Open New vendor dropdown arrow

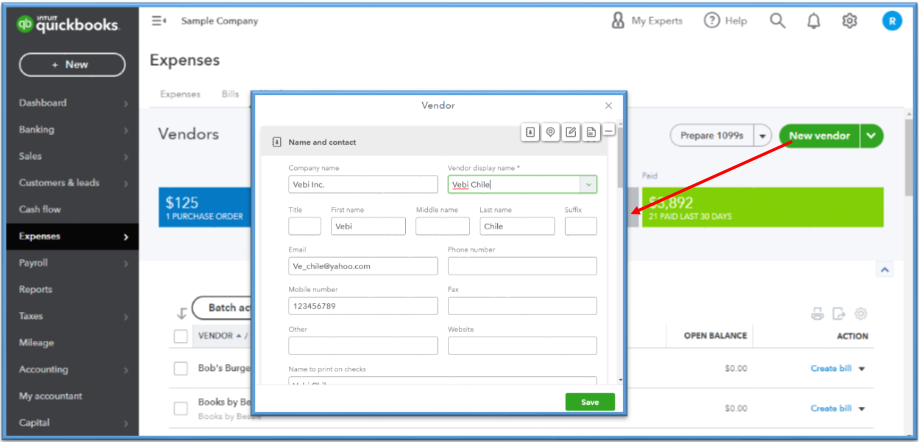(872, 136)
